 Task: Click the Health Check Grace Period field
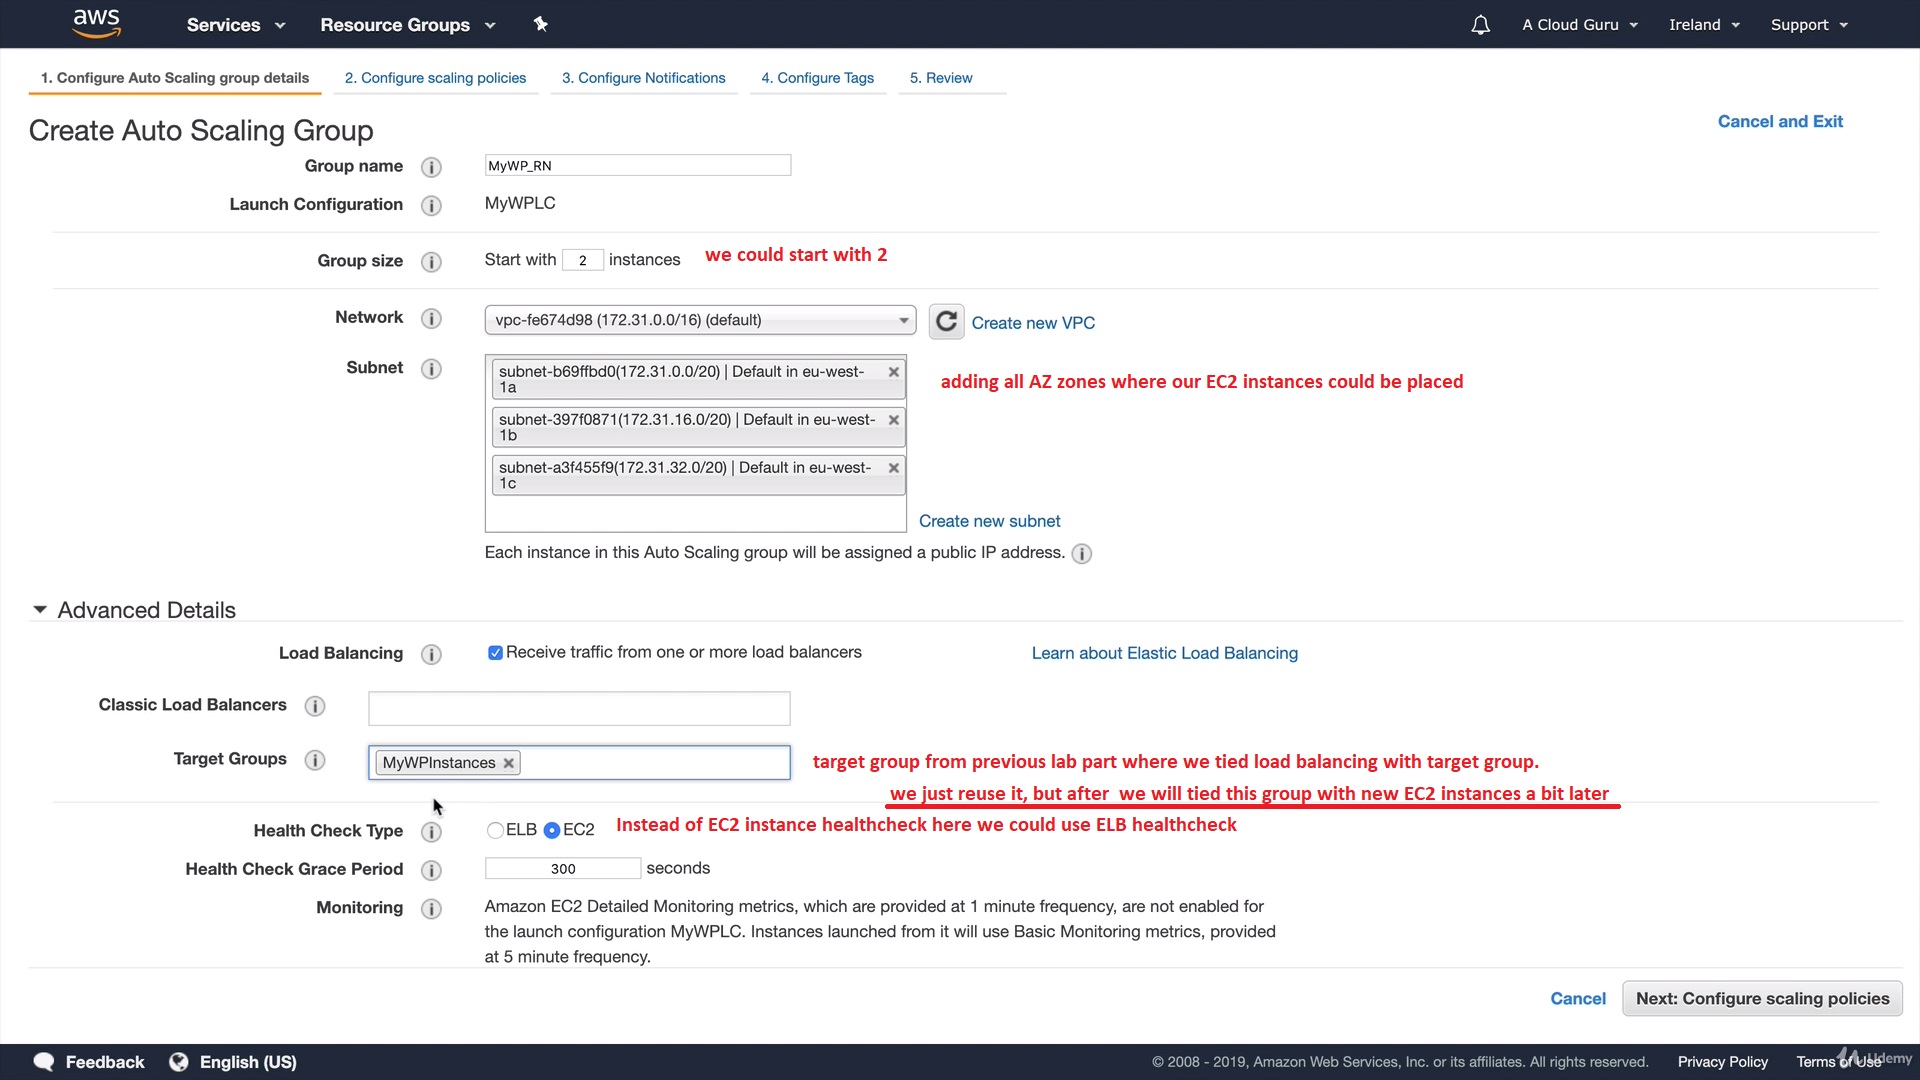(x=562, y=869)
